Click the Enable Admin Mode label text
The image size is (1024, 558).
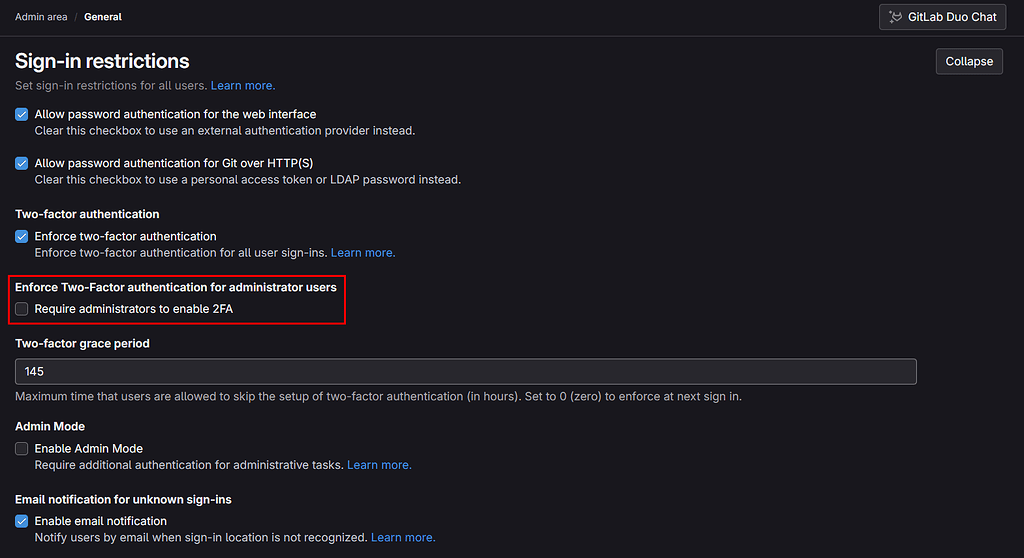click(89, 449)
